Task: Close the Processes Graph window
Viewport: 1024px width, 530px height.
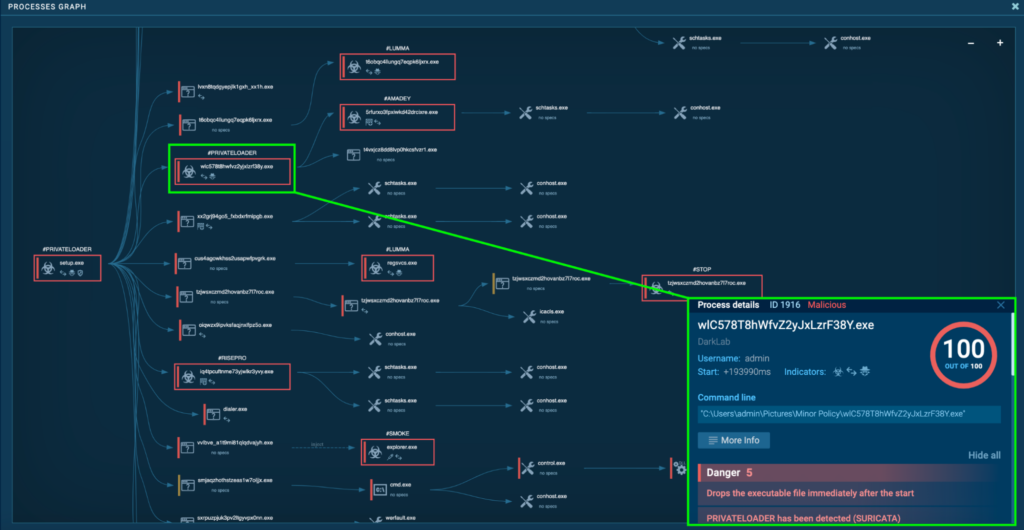Action: pos(1015,7)
